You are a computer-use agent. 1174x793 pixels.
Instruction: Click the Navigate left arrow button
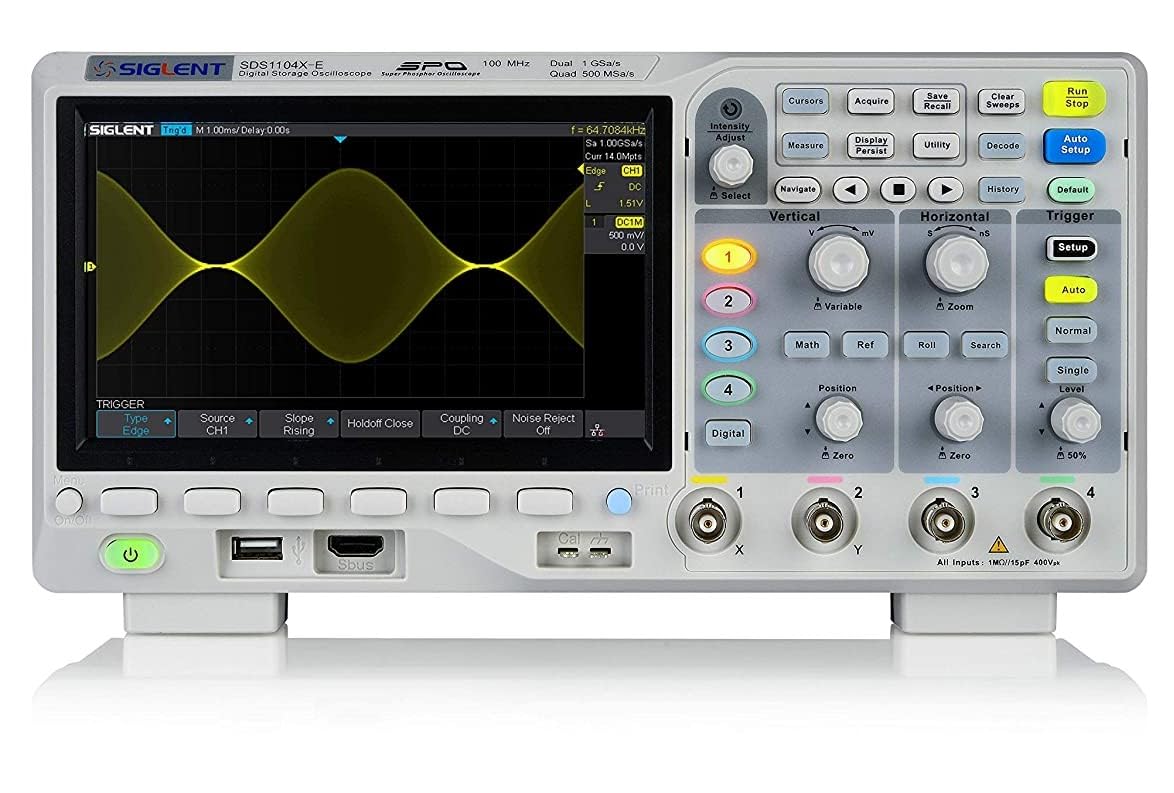point(851,189)
